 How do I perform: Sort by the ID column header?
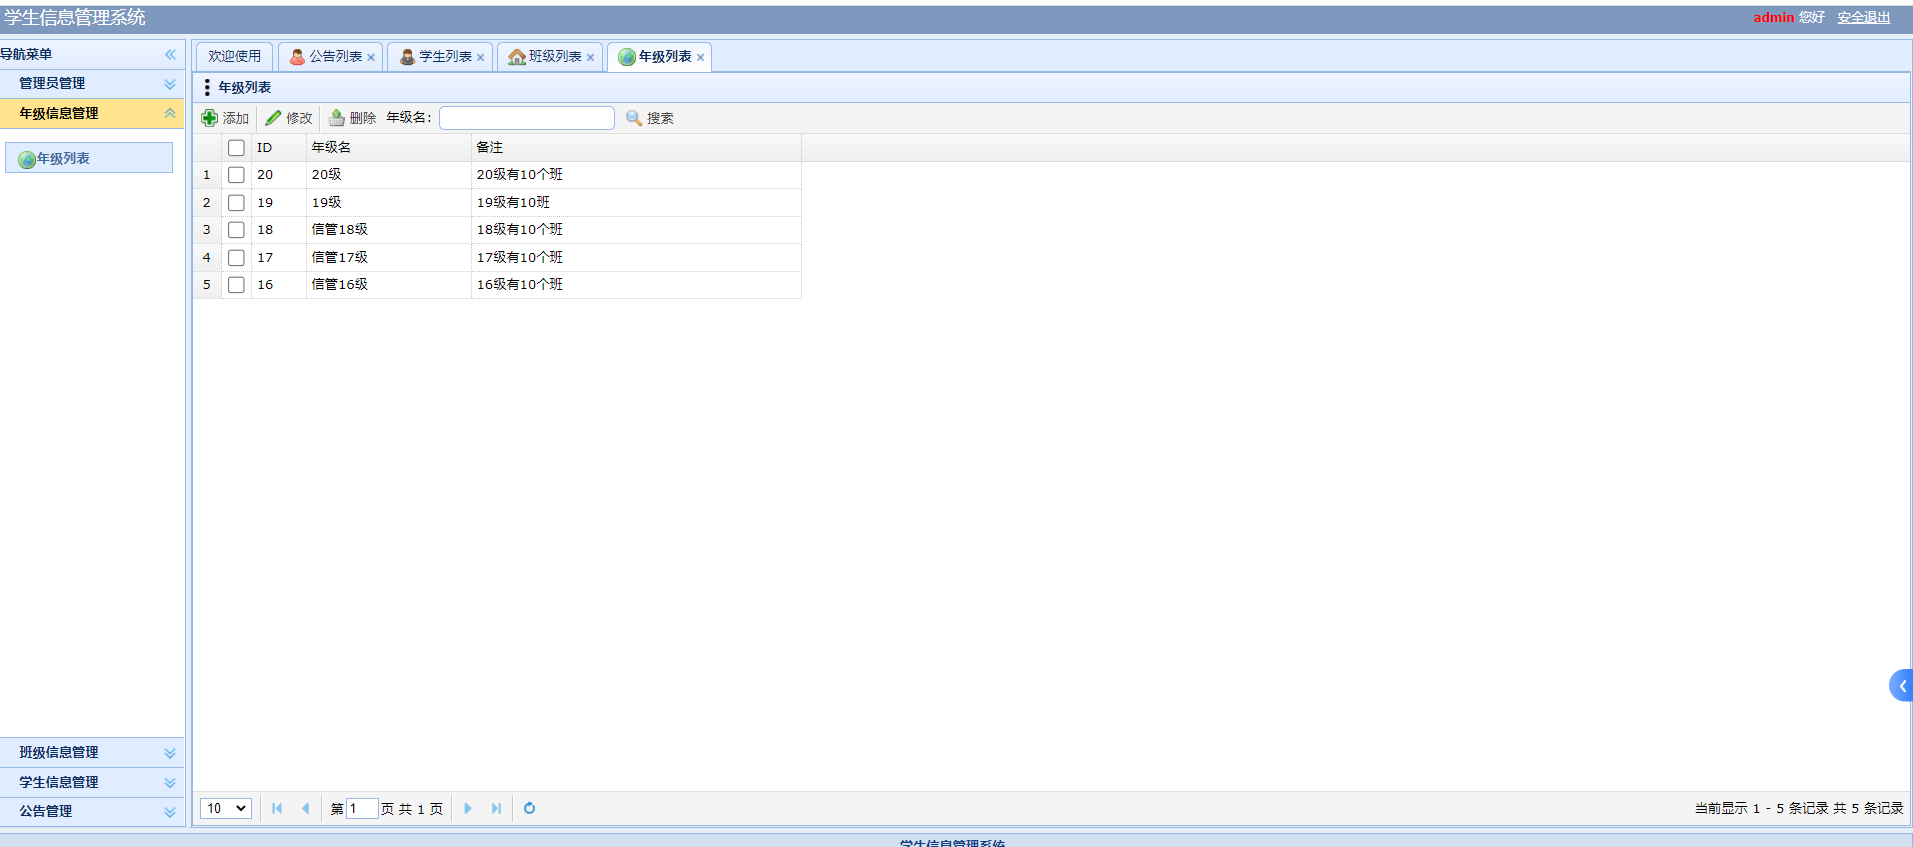[x=278, y=148]
